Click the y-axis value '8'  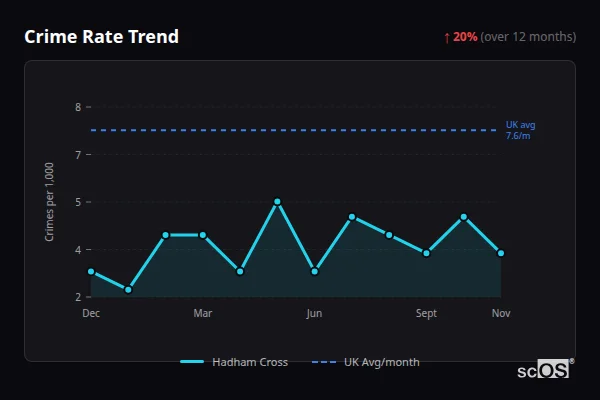coord(78,107)
